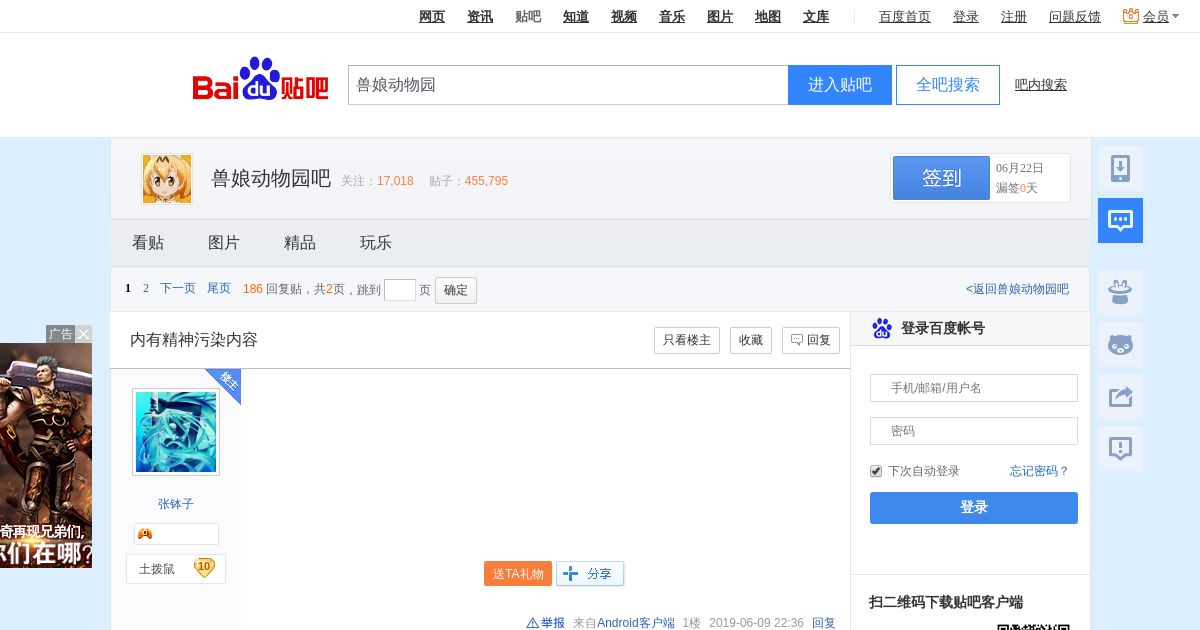Click the feedback exclamation sidebar icon
This screenshot has width=1200, height=630.
1120,449
